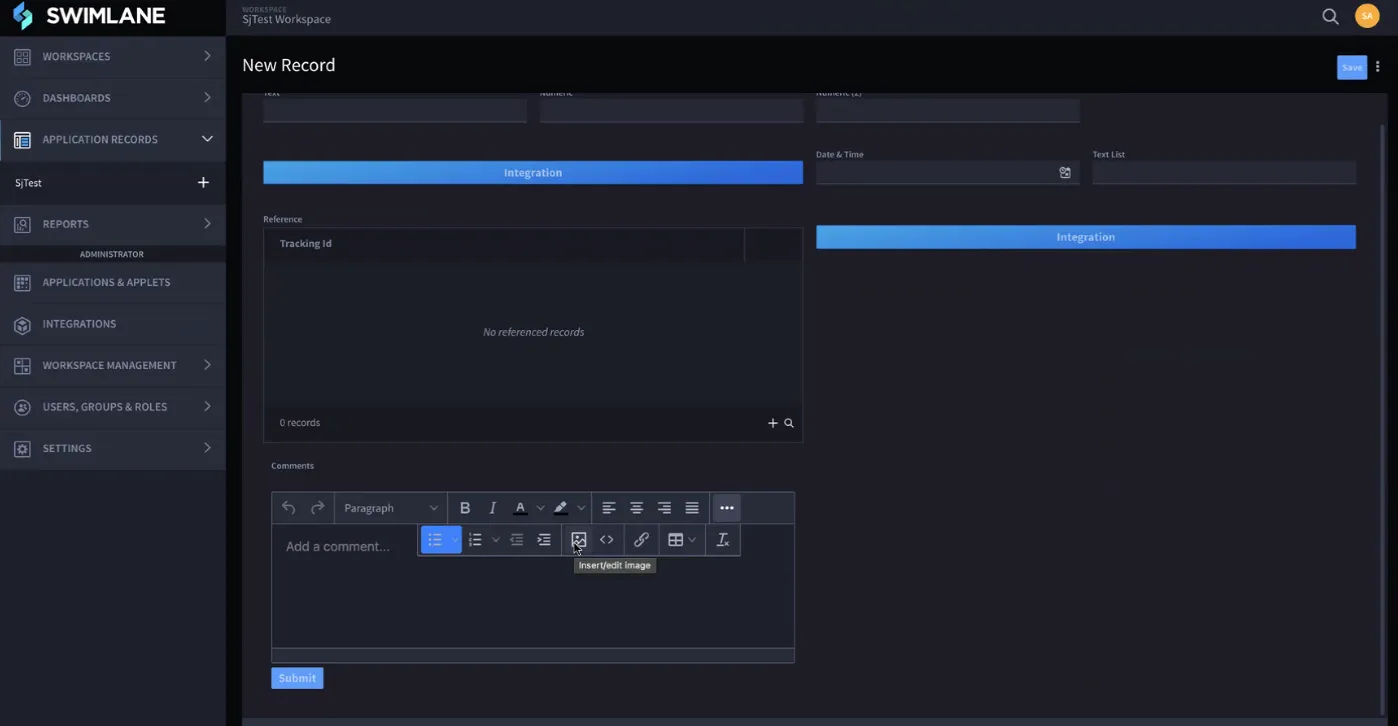Viewport: 1398px width, 726px height.
Task: Open the numbered list style dropdown arrow
Action: click(x=495, y=540)
